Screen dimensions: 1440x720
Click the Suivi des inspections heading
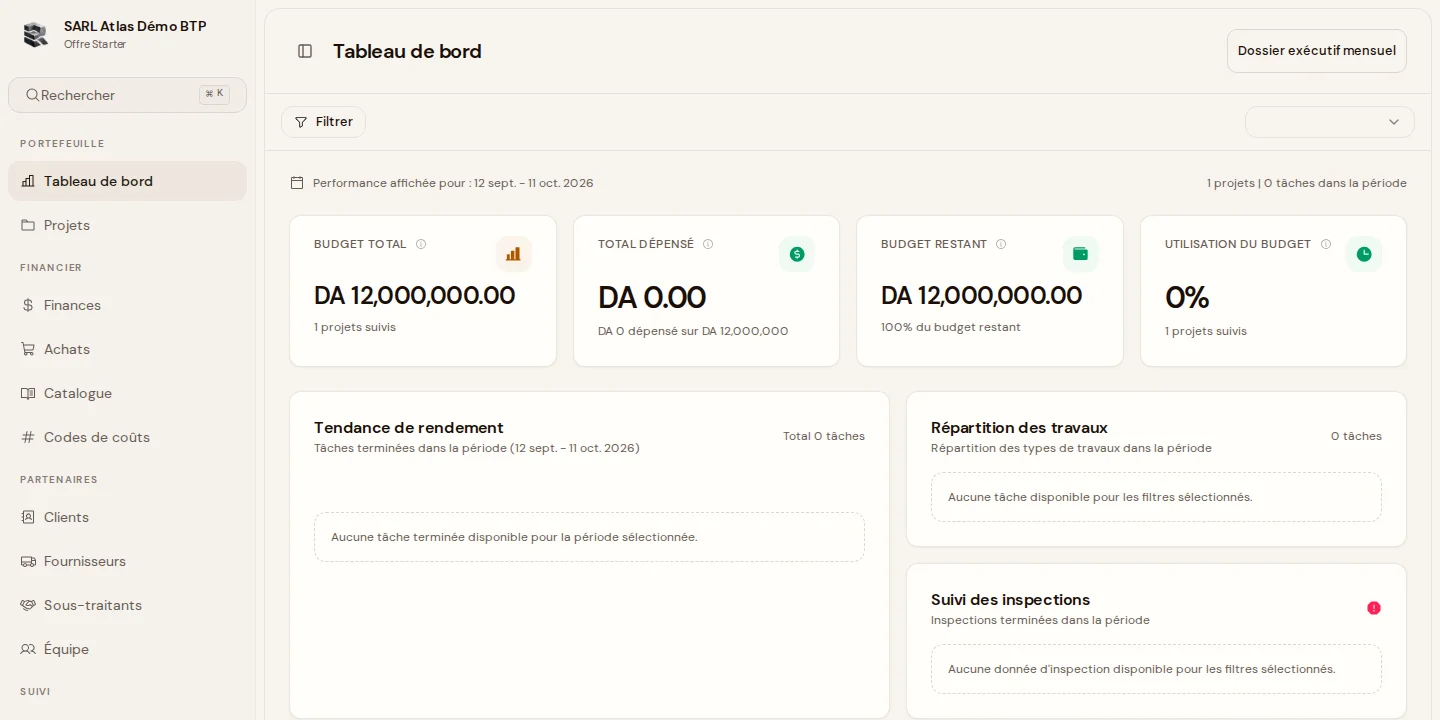click(x=1010, y=600)
